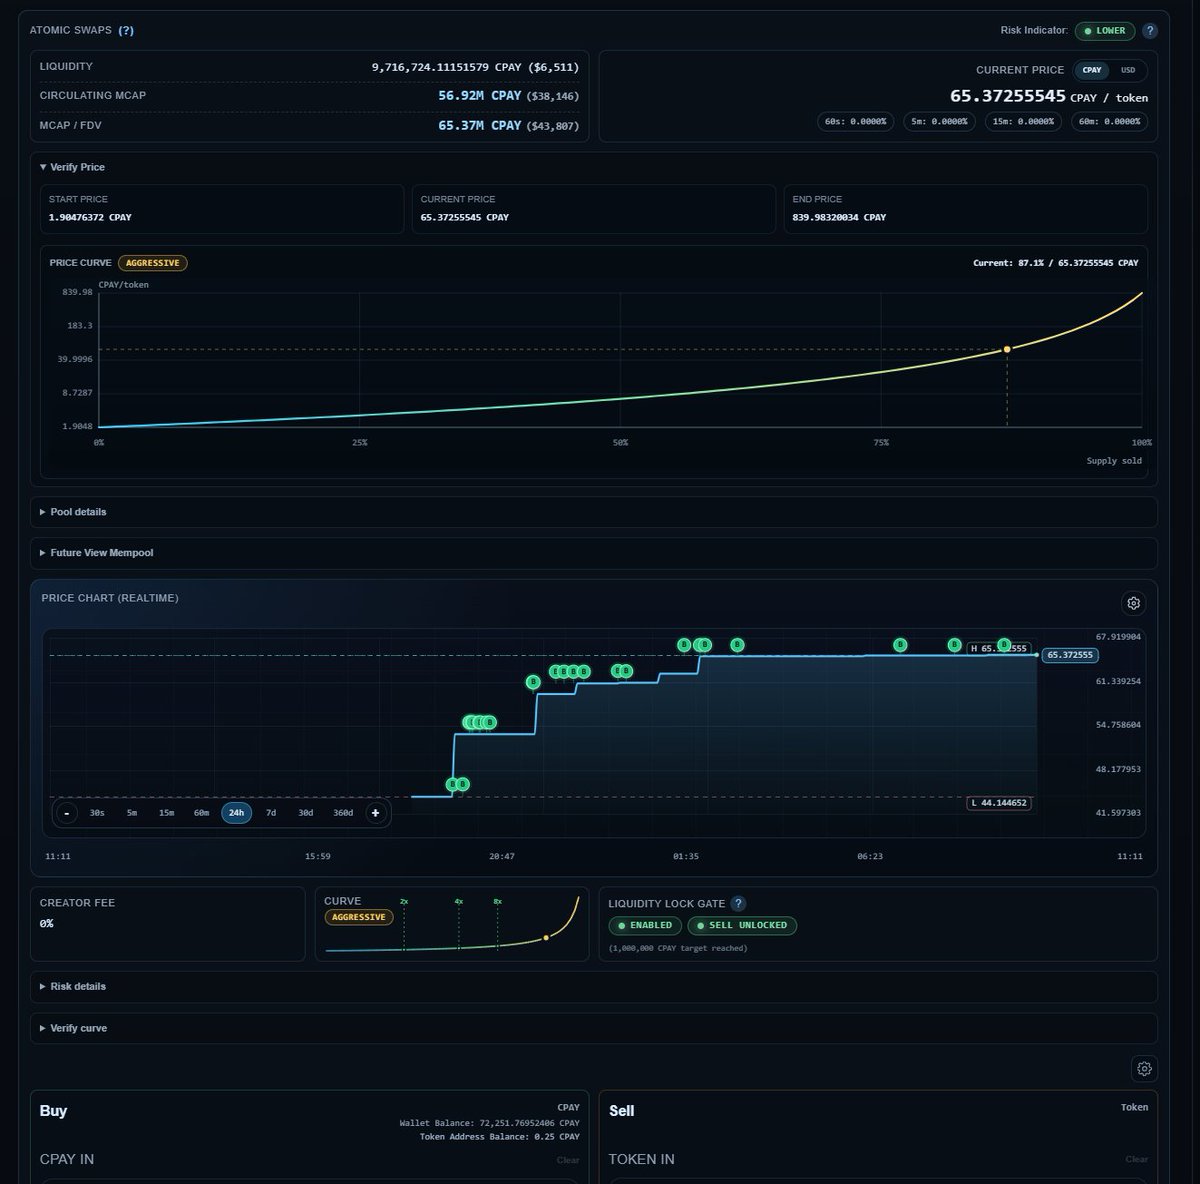Click the Liquidity Lock Gate help icon
The height and width of the screenshot is (1184, 1200).
pos(738,904)
